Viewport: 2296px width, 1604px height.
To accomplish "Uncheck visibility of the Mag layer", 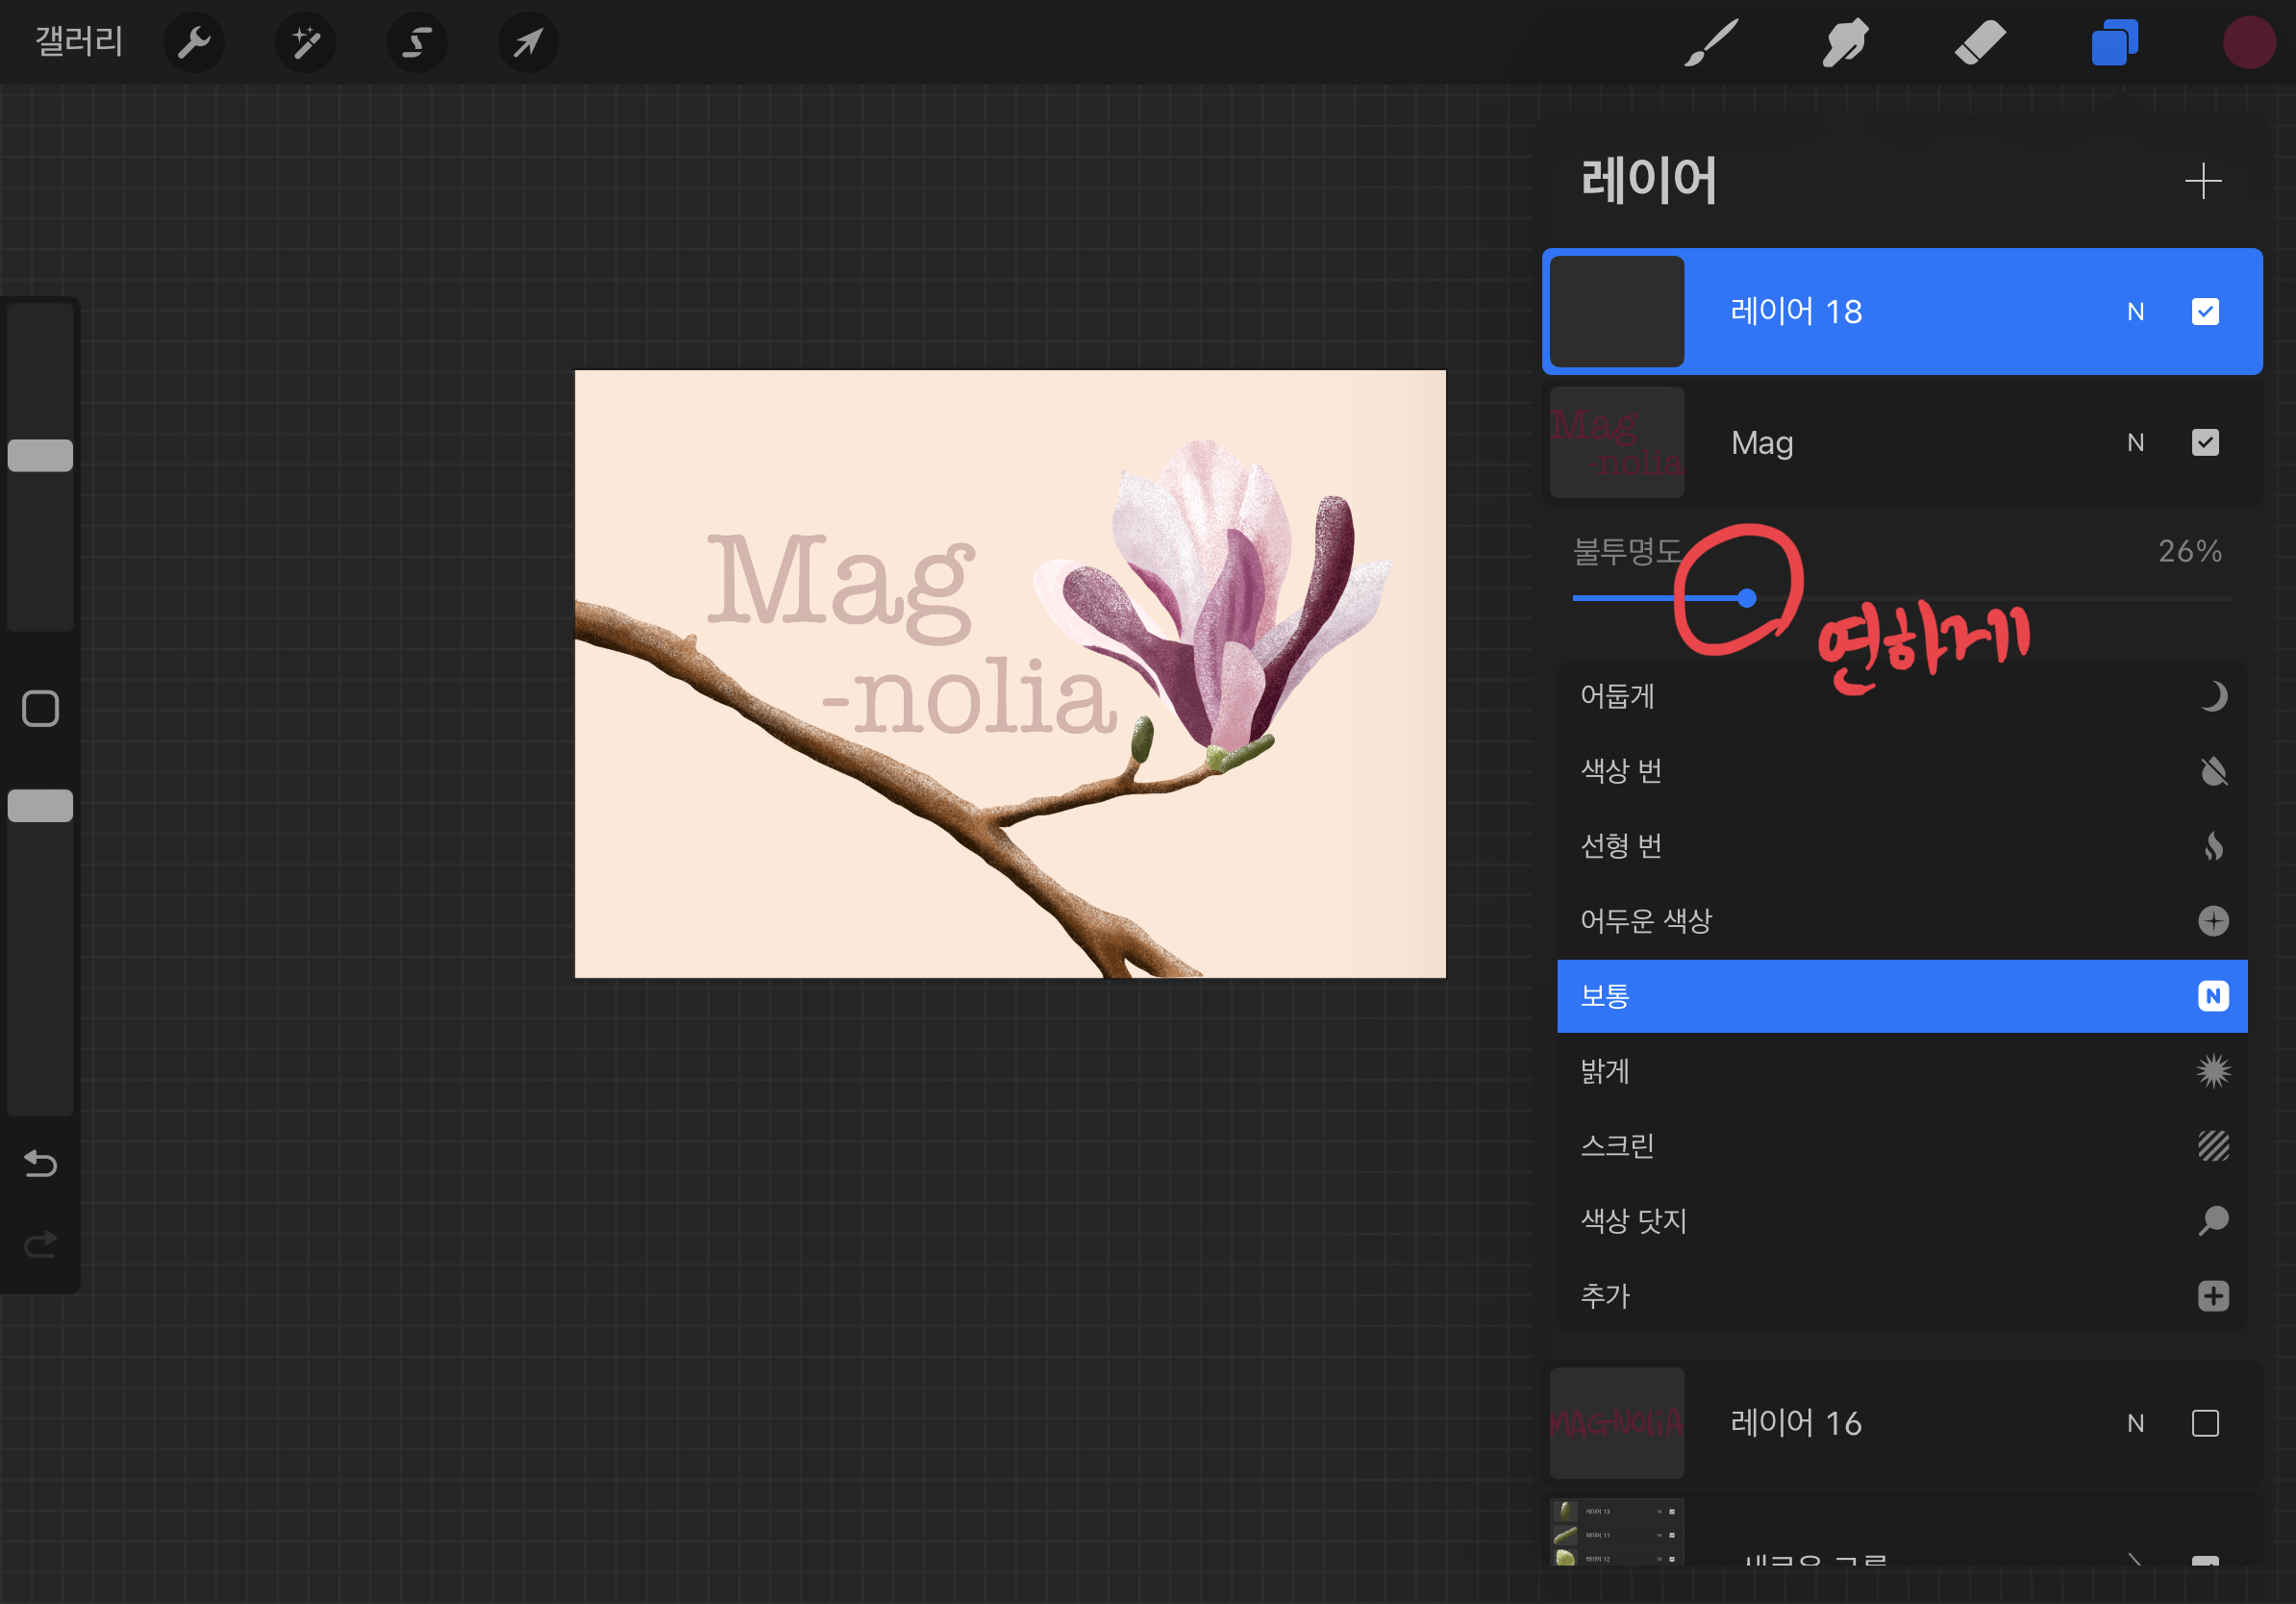I will point(2204,443).
